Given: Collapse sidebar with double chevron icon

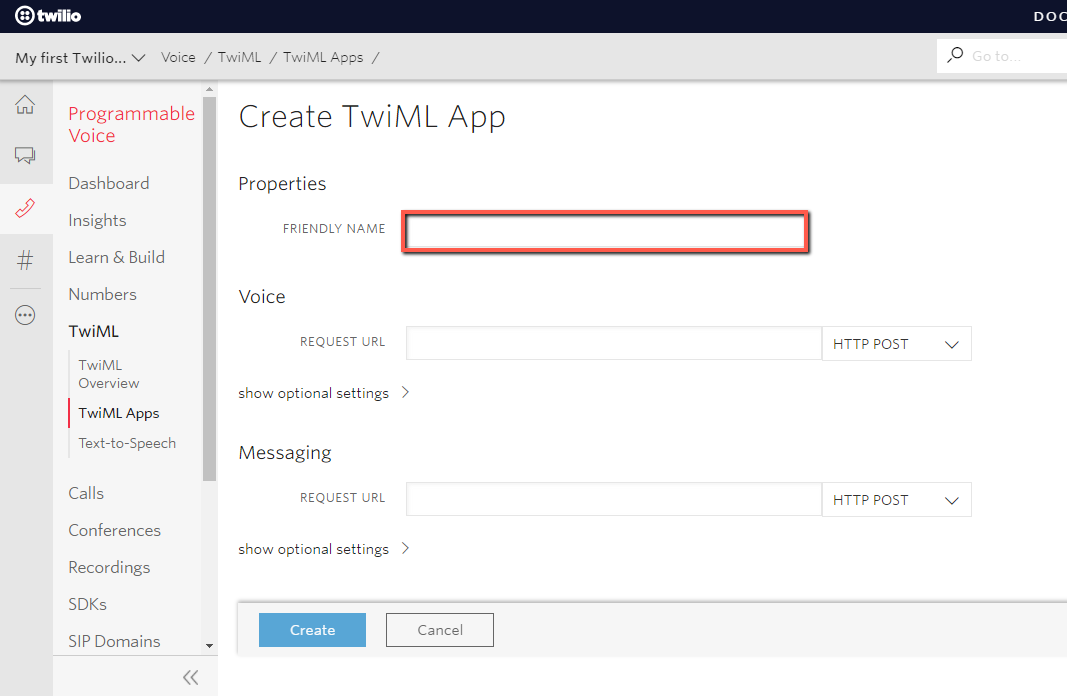Looking at the screenshot, I should pyautogui.click(x=191, y=677).
